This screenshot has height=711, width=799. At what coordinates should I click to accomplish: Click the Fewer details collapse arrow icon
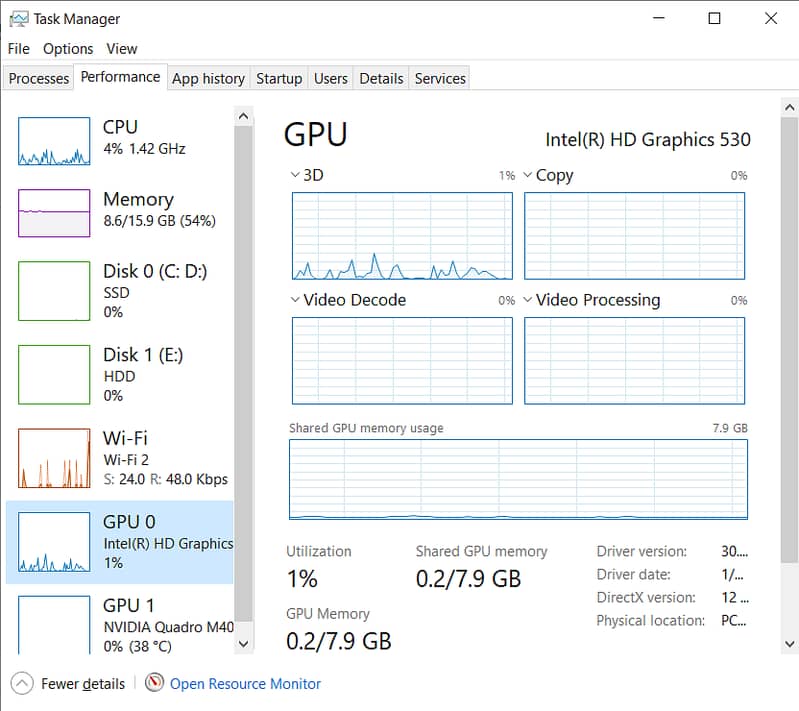tap(21, 684)
